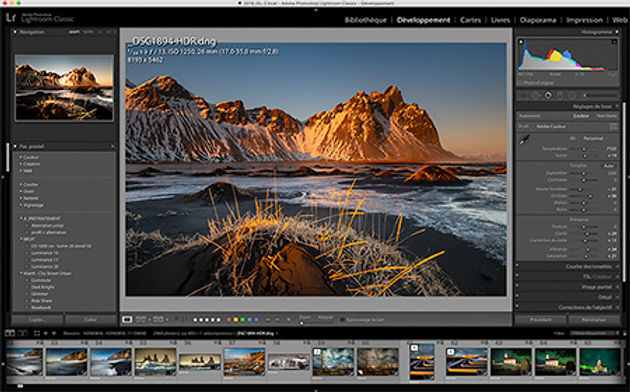Toggle the Courbe des tonalités panel switch
The width and height of the screenshot is (630, 392).
point(518,266)
